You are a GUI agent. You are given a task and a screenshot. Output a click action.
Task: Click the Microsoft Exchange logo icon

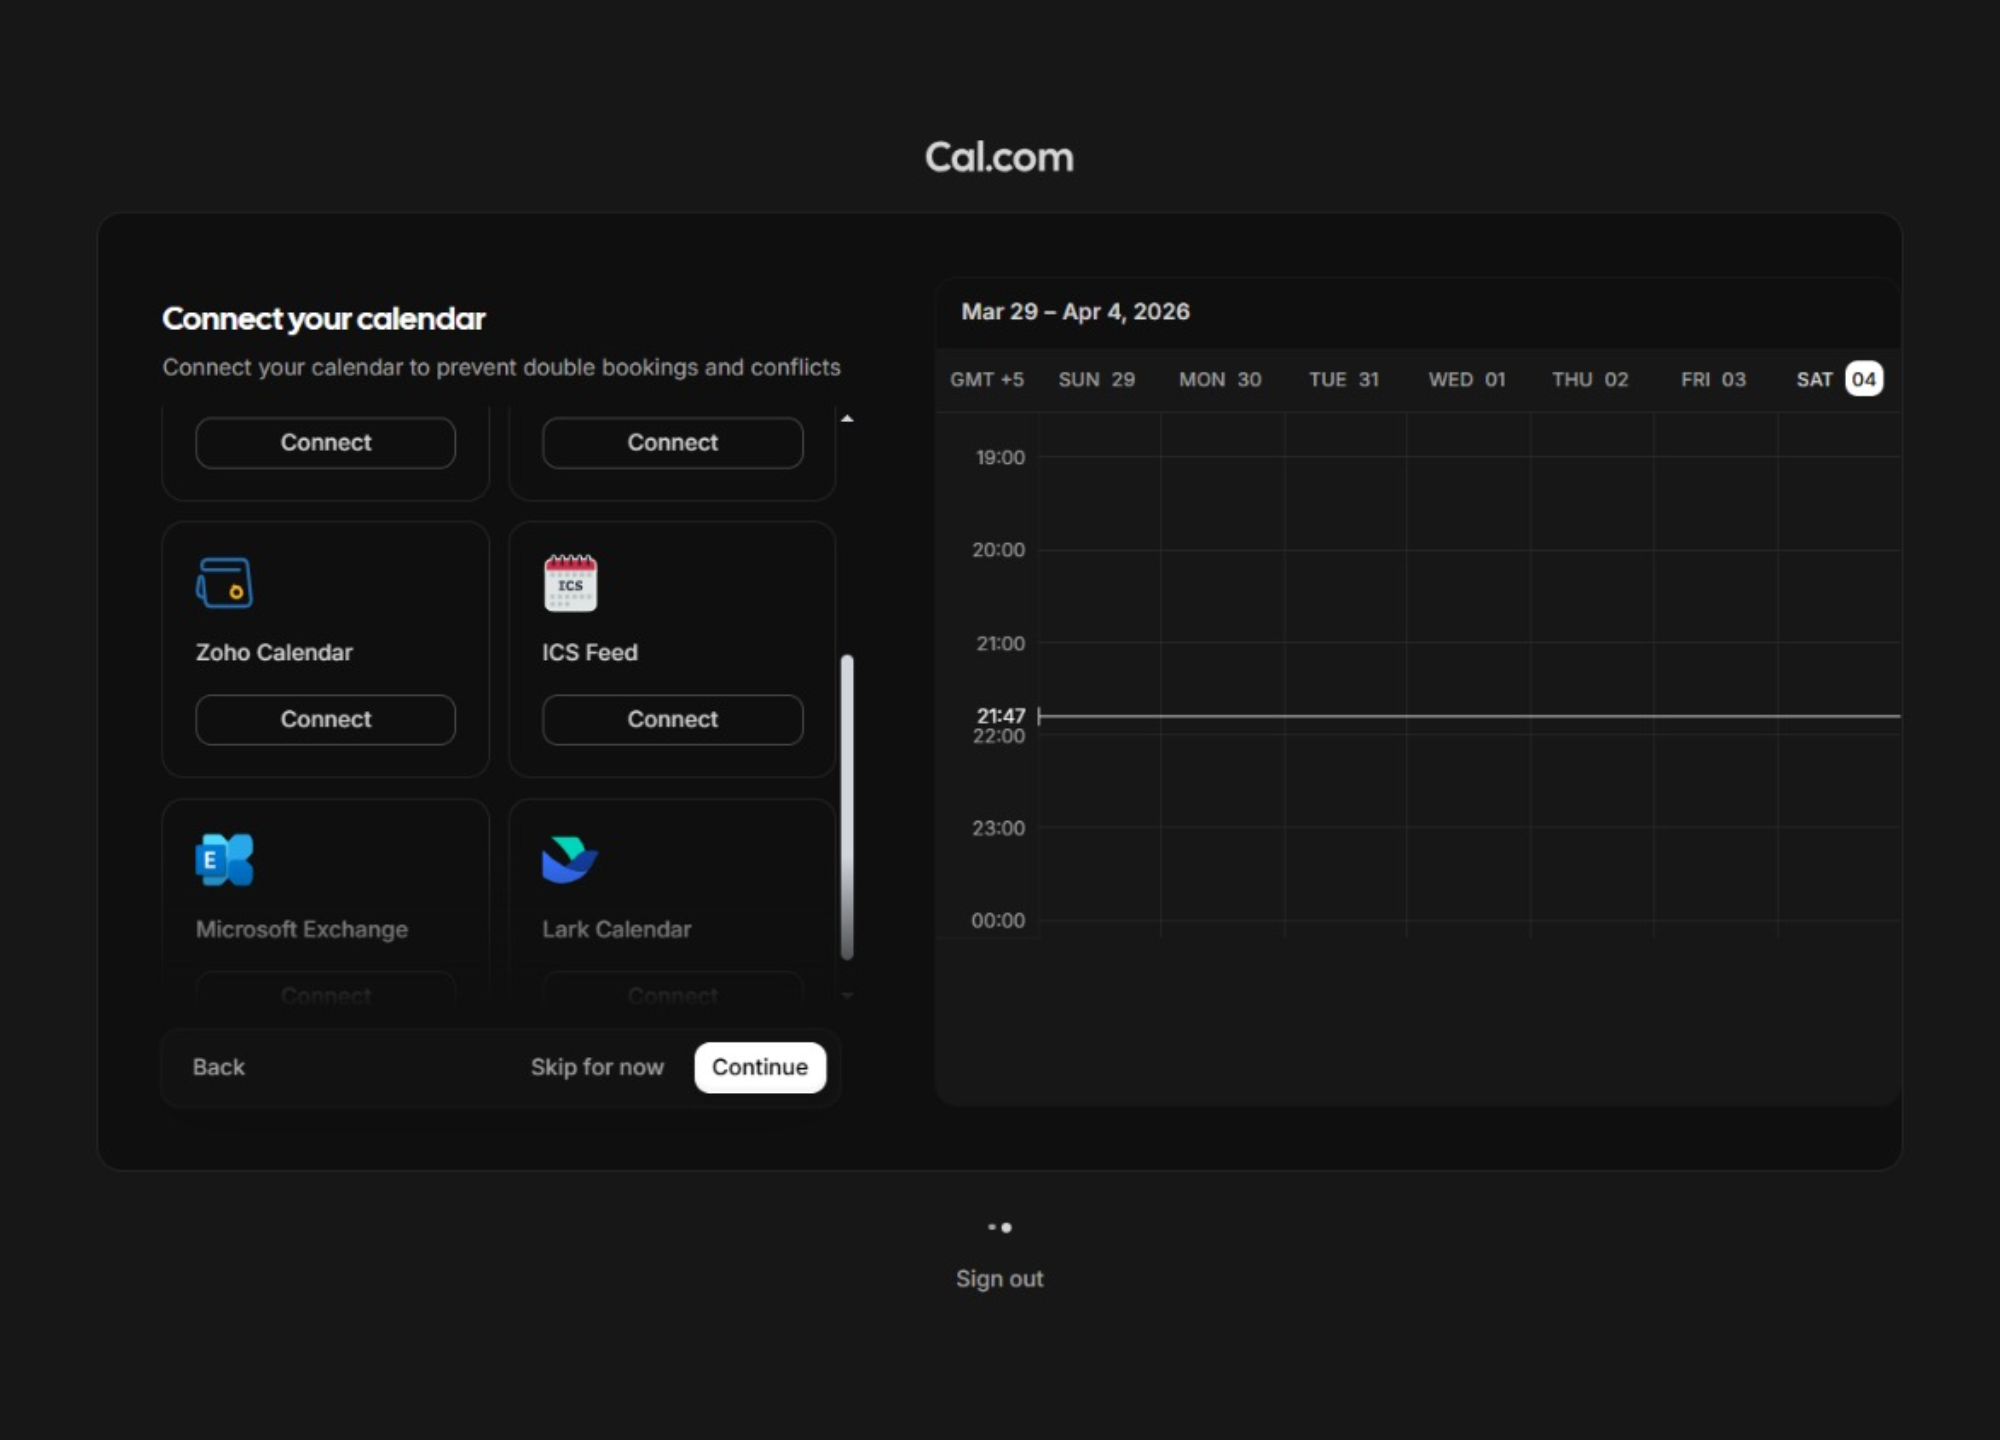(225, 860)
